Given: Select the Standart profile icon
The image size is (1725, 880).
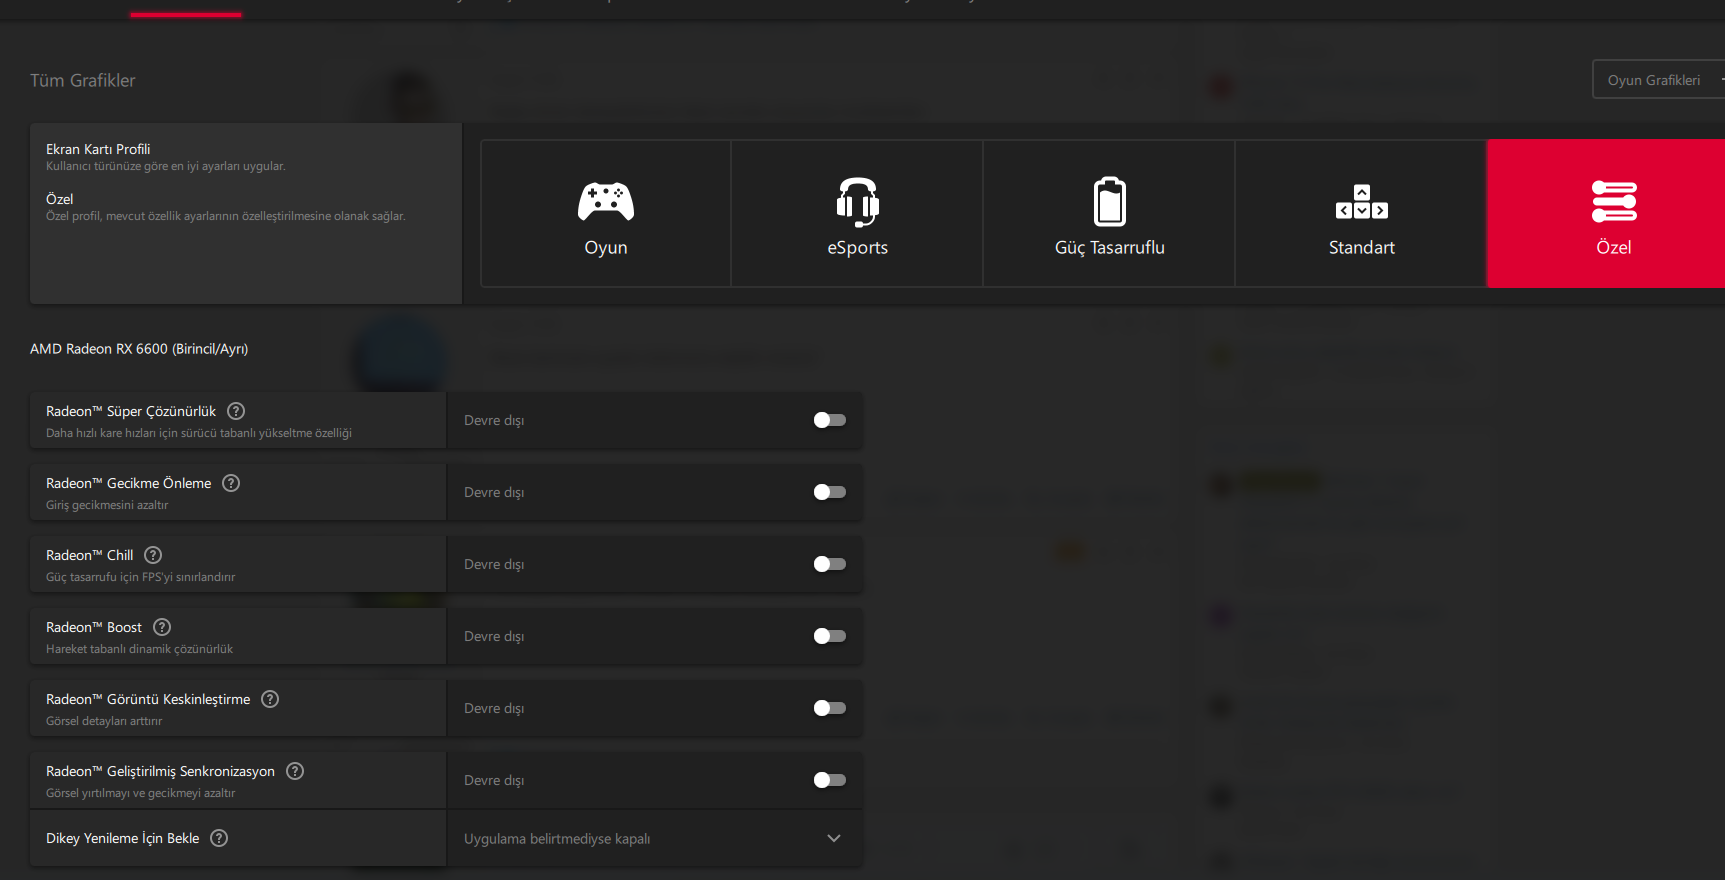Looking at the screenshot, I should point(1362,201).
